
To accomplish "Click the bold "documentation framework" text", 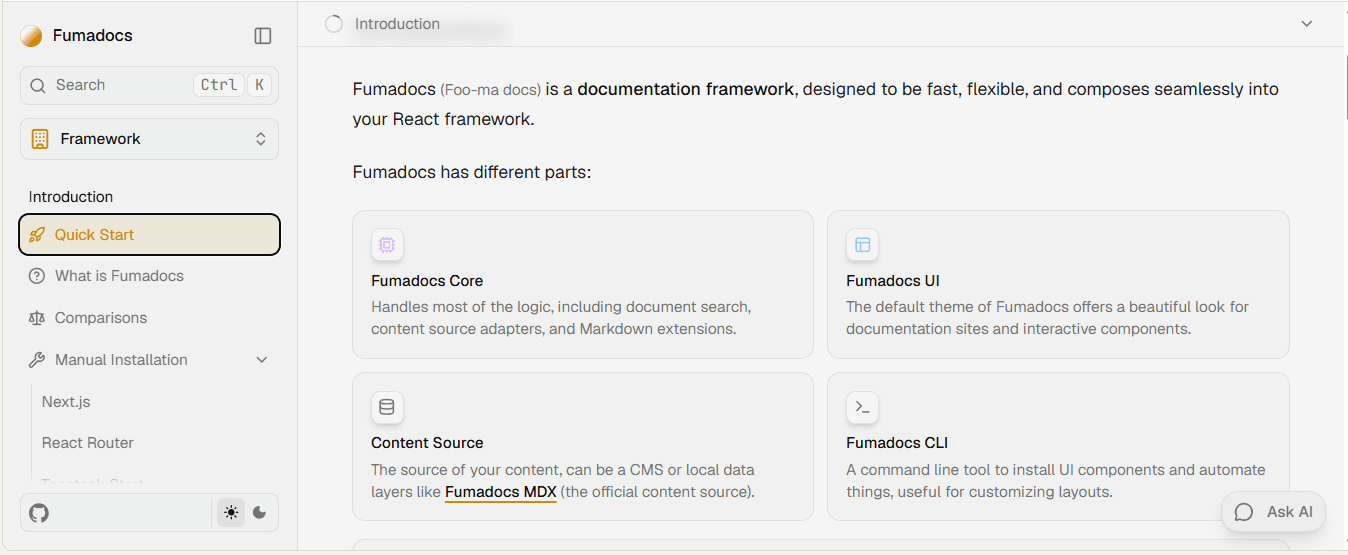I will pos(686,89).
